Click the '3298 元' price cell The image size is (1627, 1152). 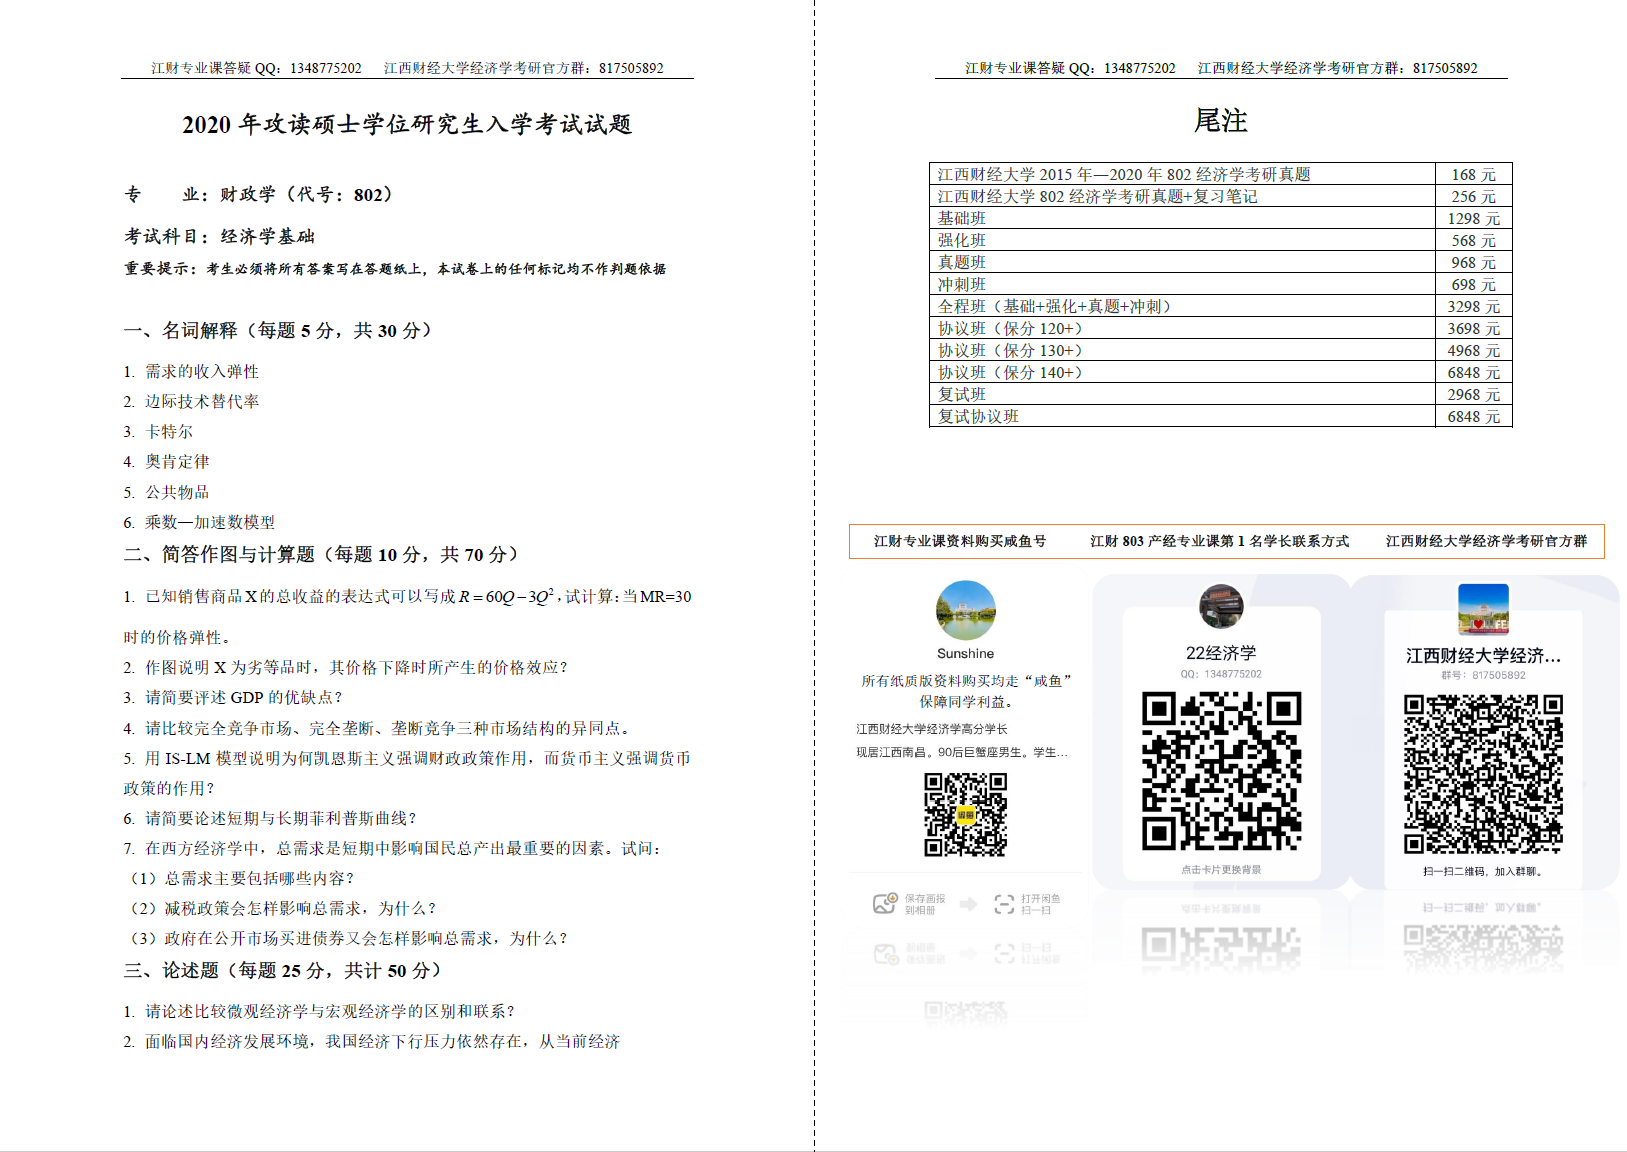pos(1474,306)
